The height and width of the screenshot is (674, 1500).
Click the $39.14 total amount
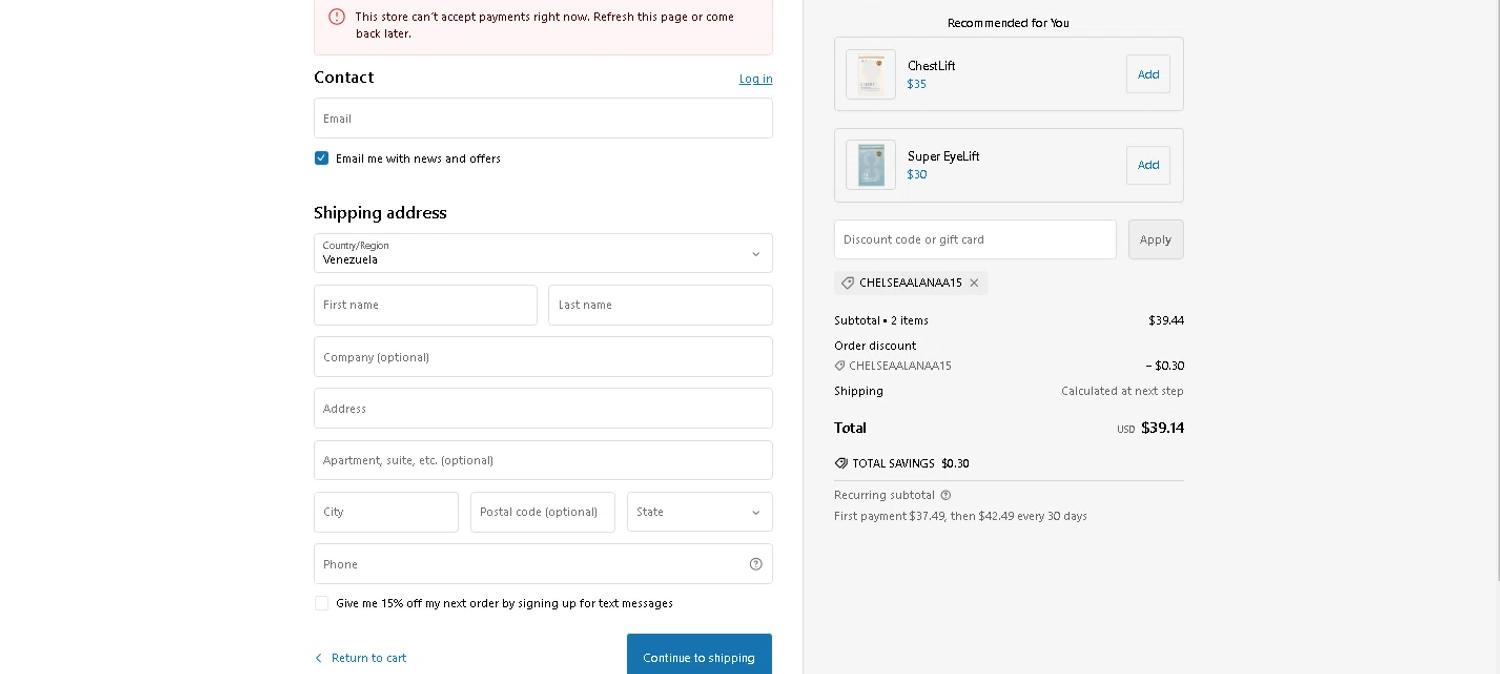click(1163, 428)
